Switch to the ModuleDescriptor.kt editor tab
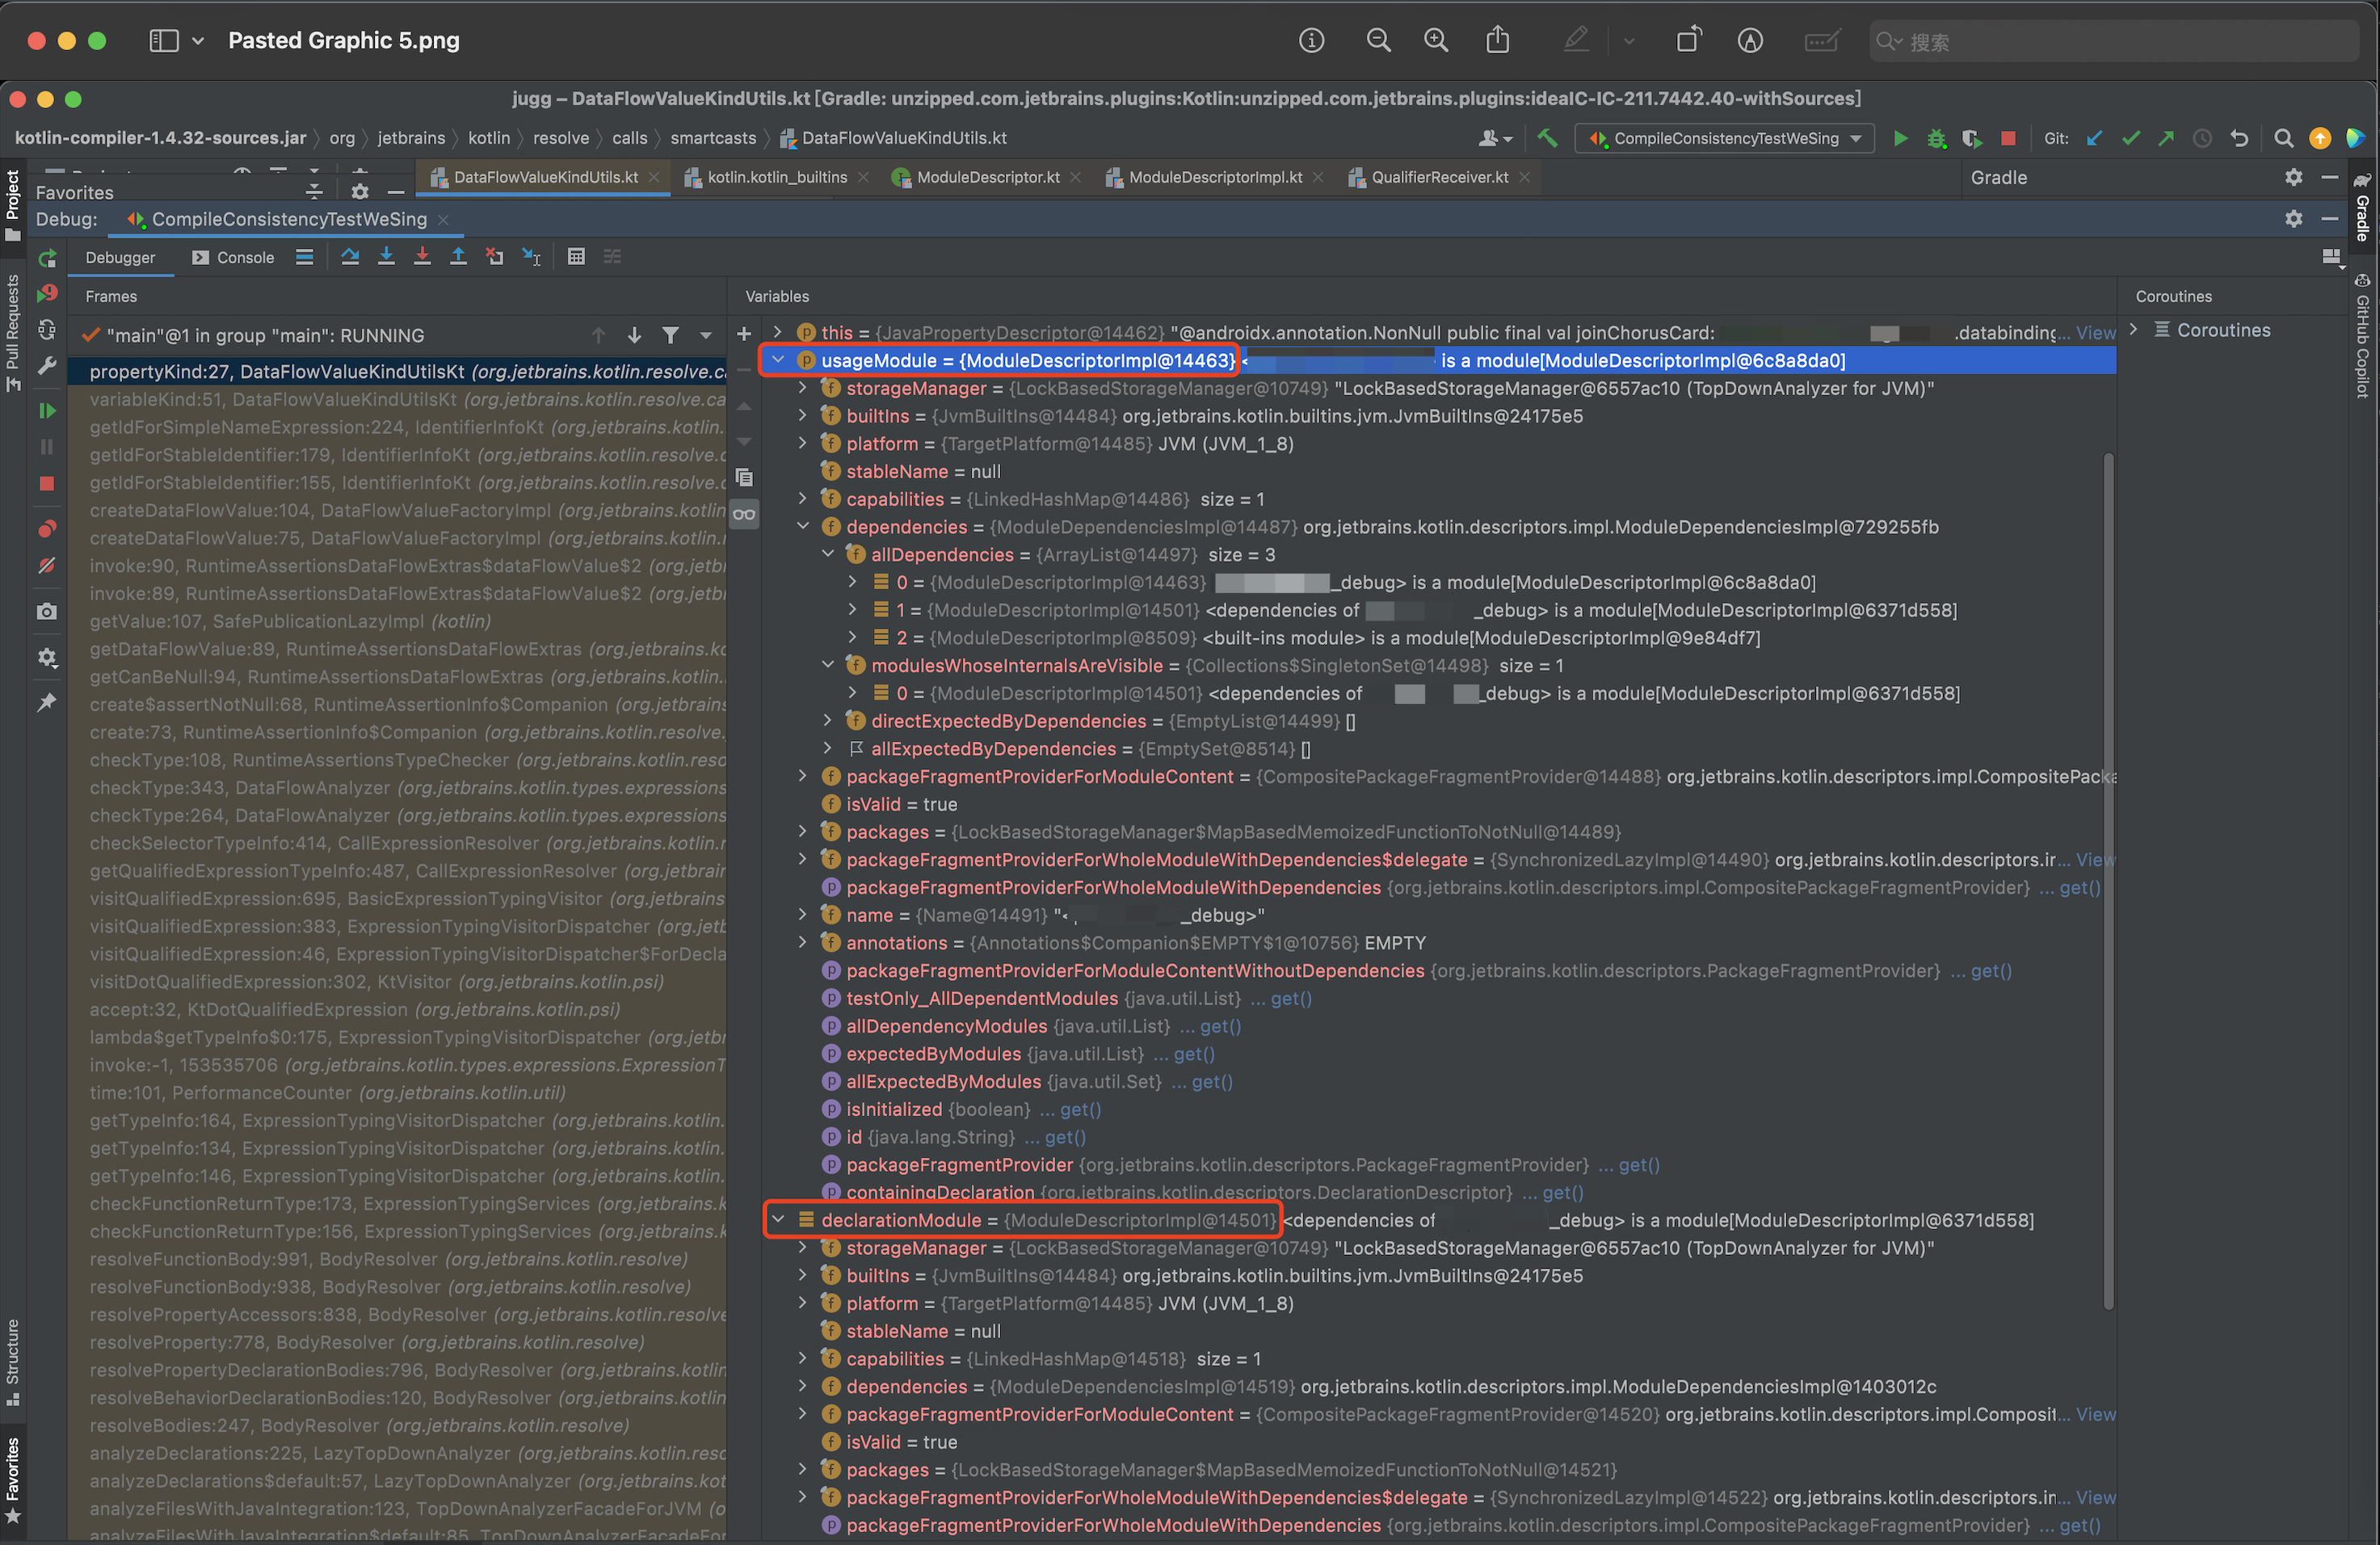 (x=988, y=178)
